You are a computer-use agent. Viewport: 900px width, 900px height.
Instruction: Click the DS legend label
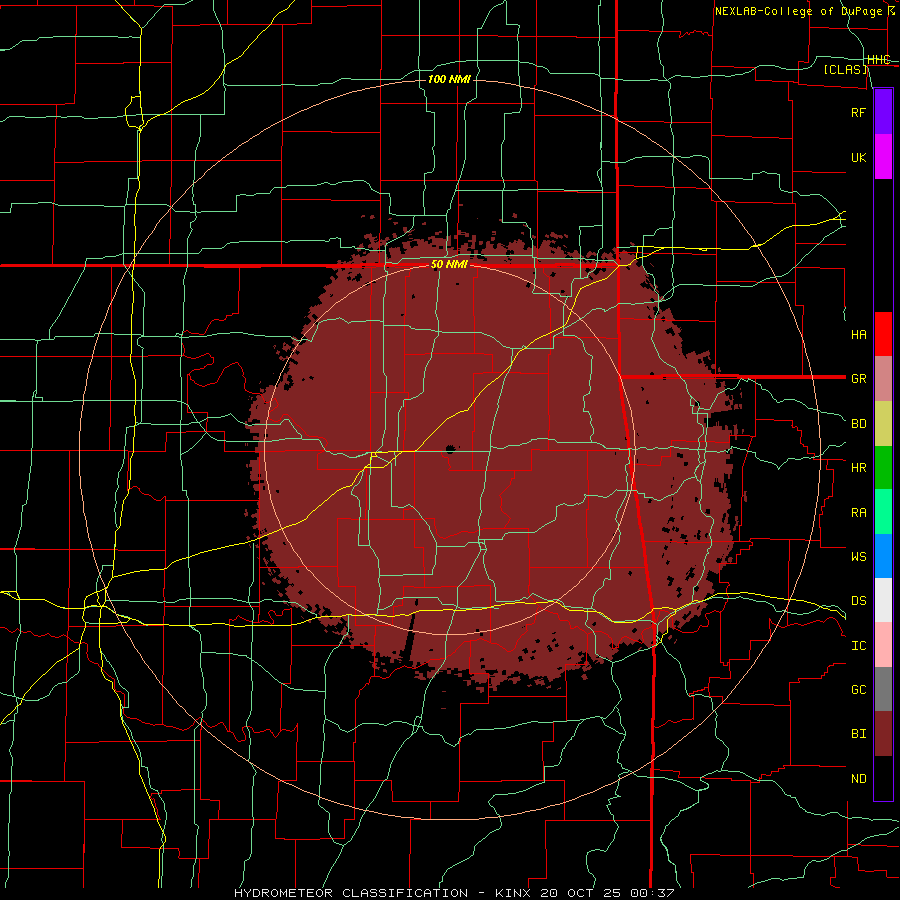tap(858, 601)
